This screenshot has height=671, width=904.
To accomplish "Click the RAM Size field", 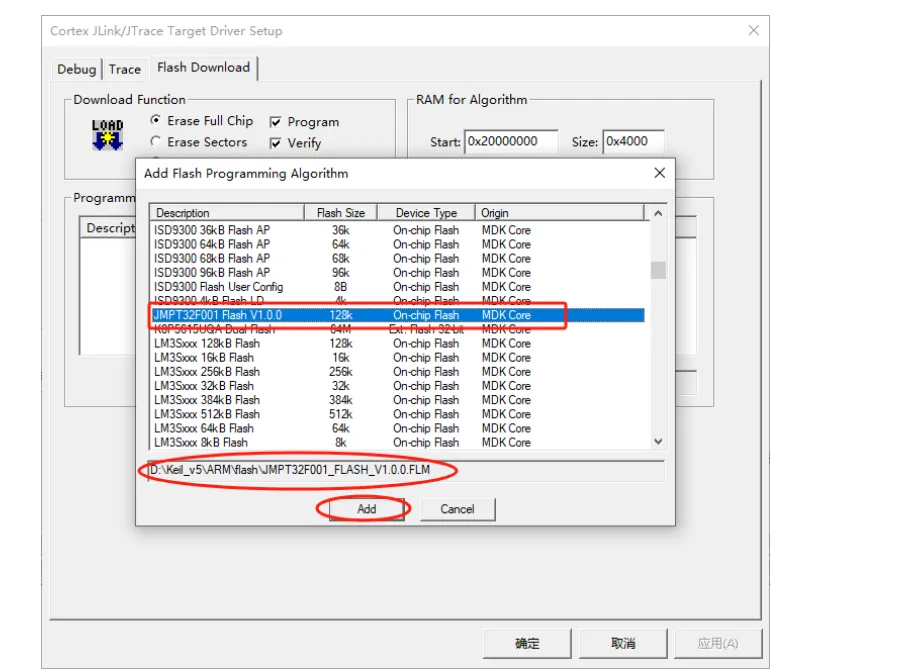I will [634, 142].
